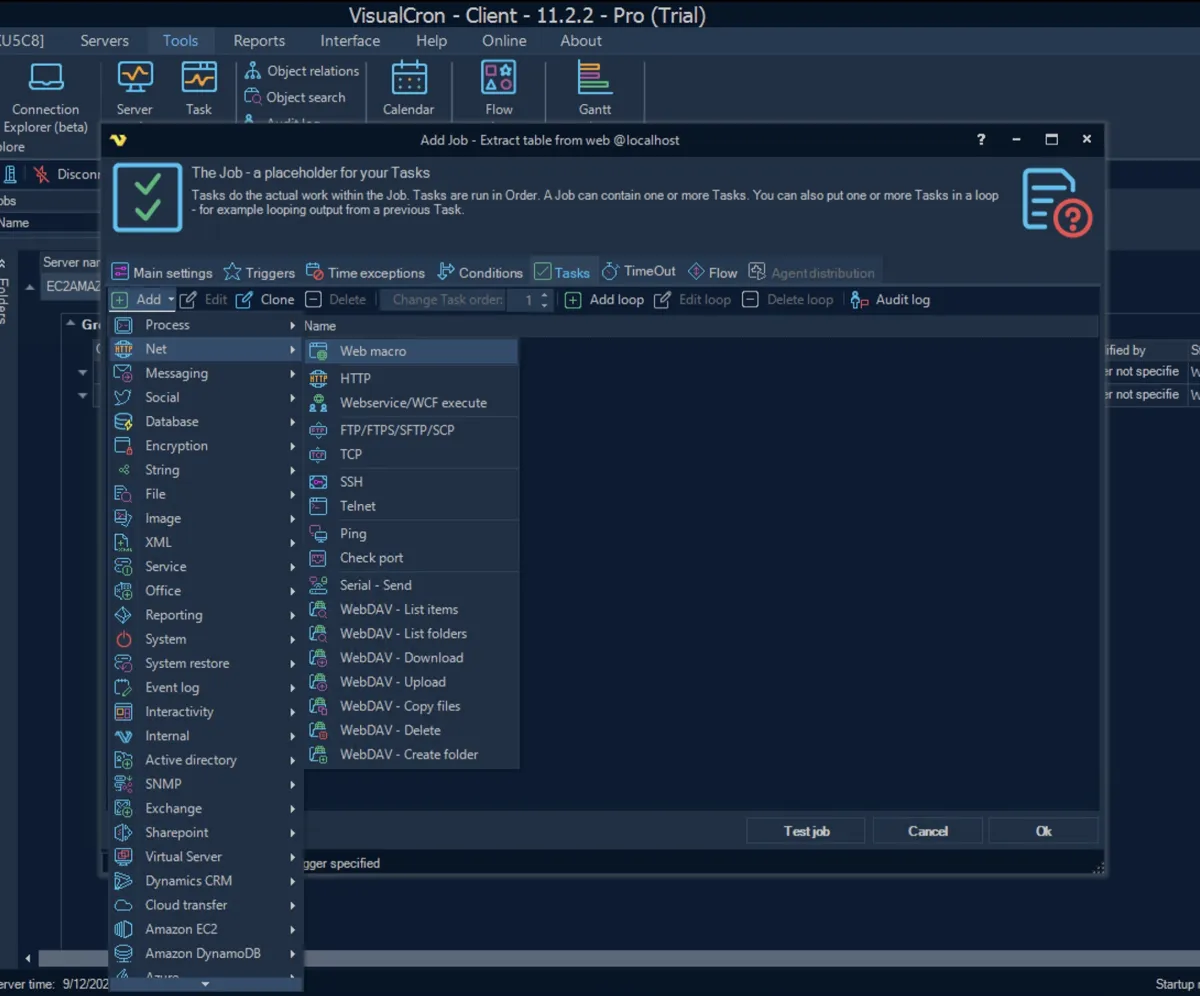Increase the Change Task order value
The width and height of the screenshot is (1200, 996).
544,295
